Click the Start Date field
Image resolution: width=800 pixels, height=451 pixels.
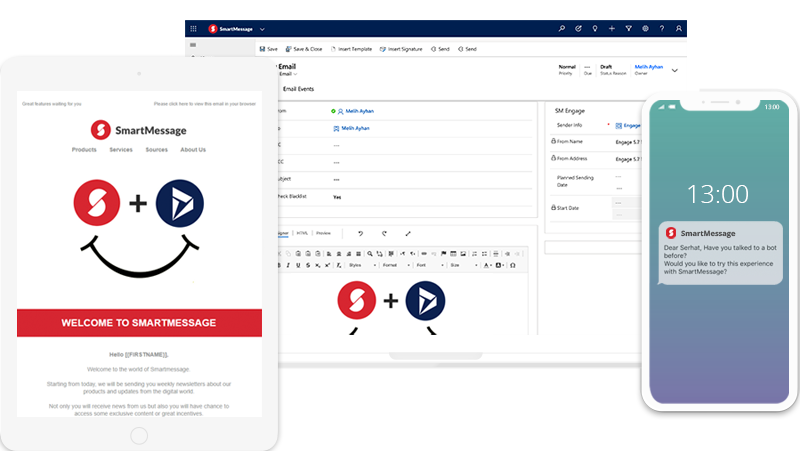pyautogui.click(x=627, y=208)
